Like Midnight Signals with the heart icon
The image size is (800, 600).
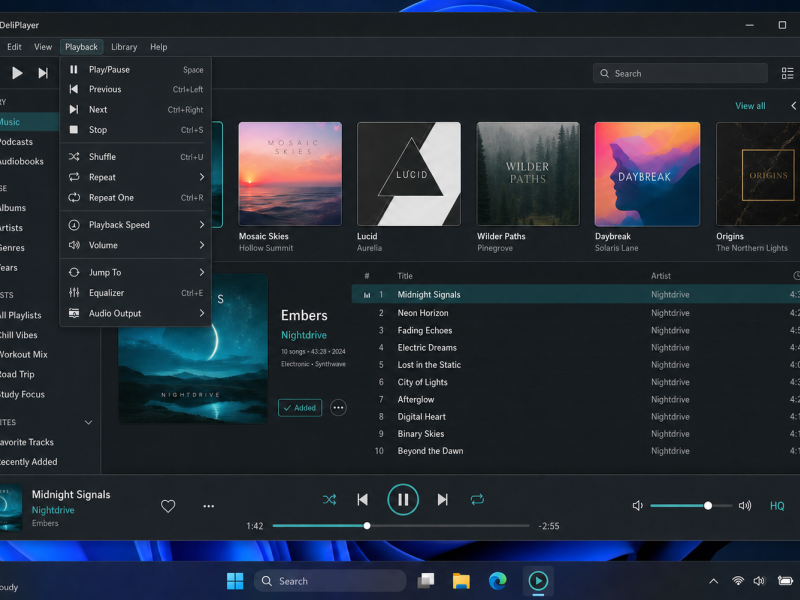(168, 506)
